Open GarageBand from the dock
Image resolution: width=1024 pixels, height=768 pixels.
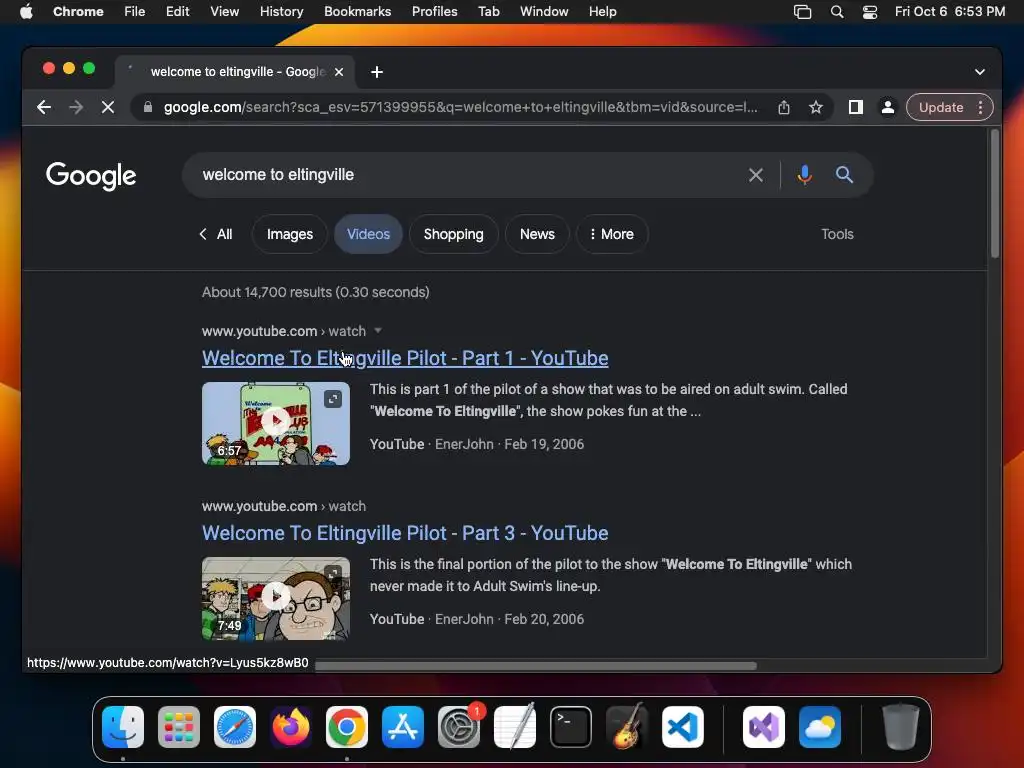point(627,727)
